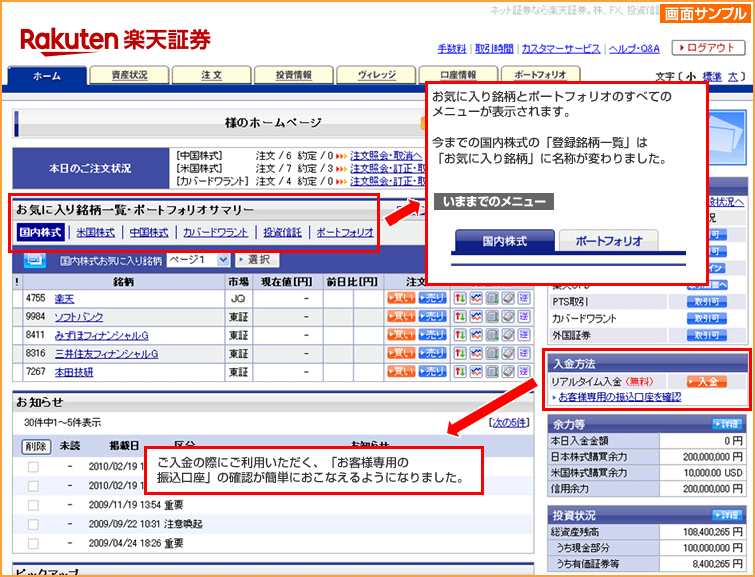Select the 中国株式 favorites sub-tab
Screen dimensions: 755x577
(149, 232)
